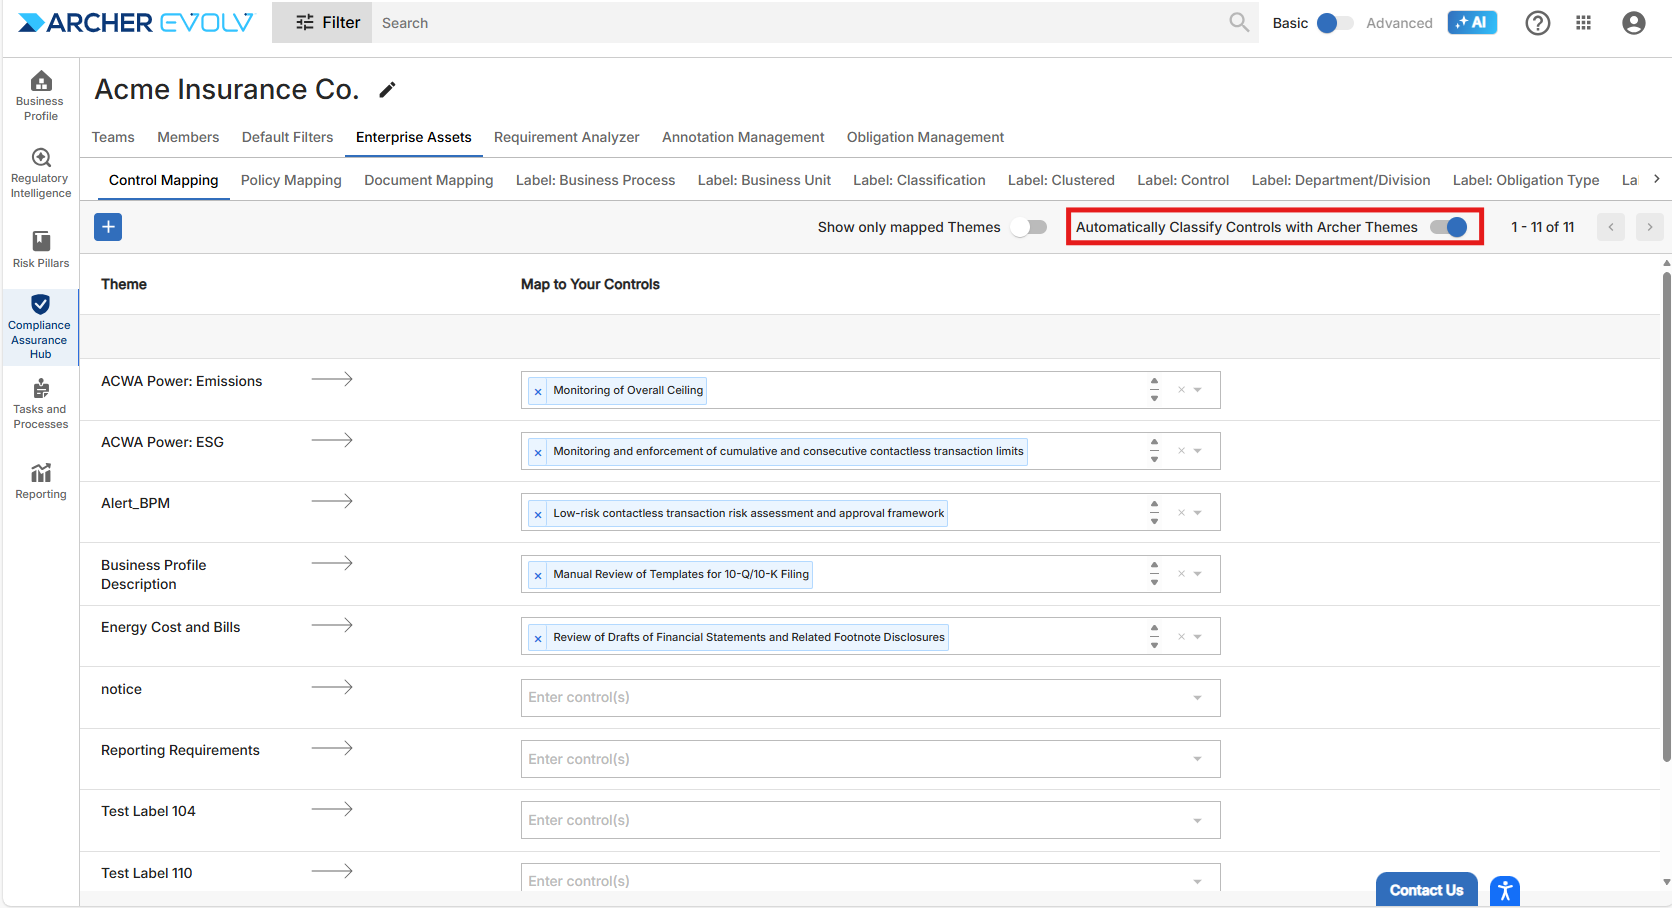Expand Reporting Requirements controls dropdown
This screenshot has width=1672, height=908.
pos(1197,759)
